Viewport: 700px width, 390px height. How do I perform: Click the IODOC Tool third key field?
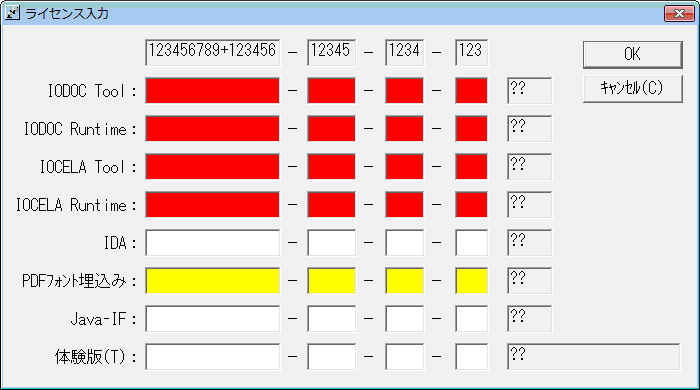click(404, 91)
